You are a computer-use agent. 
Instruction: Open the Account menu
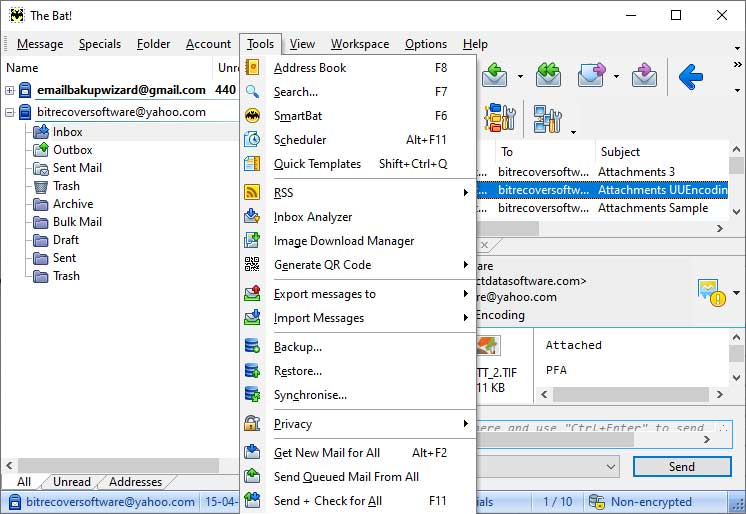point(208,44)
